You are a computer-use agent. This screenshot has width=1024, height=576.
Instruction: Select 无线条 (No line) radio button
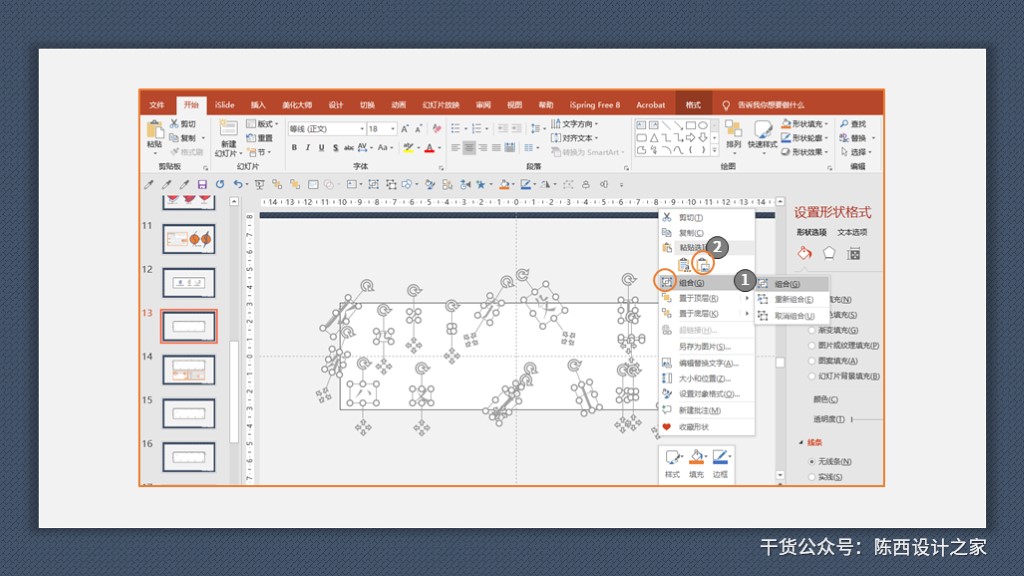pos(812,462)
